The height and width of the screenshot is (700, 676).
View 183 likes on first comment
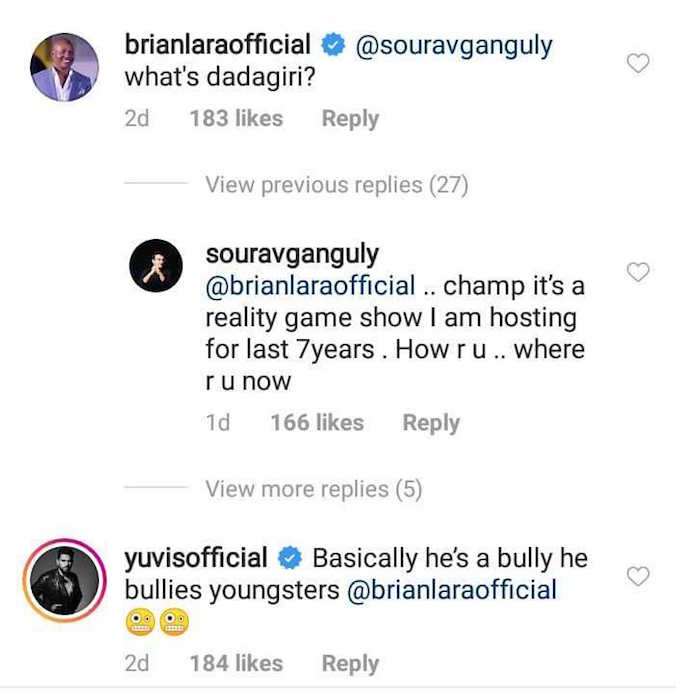point(236,119)
